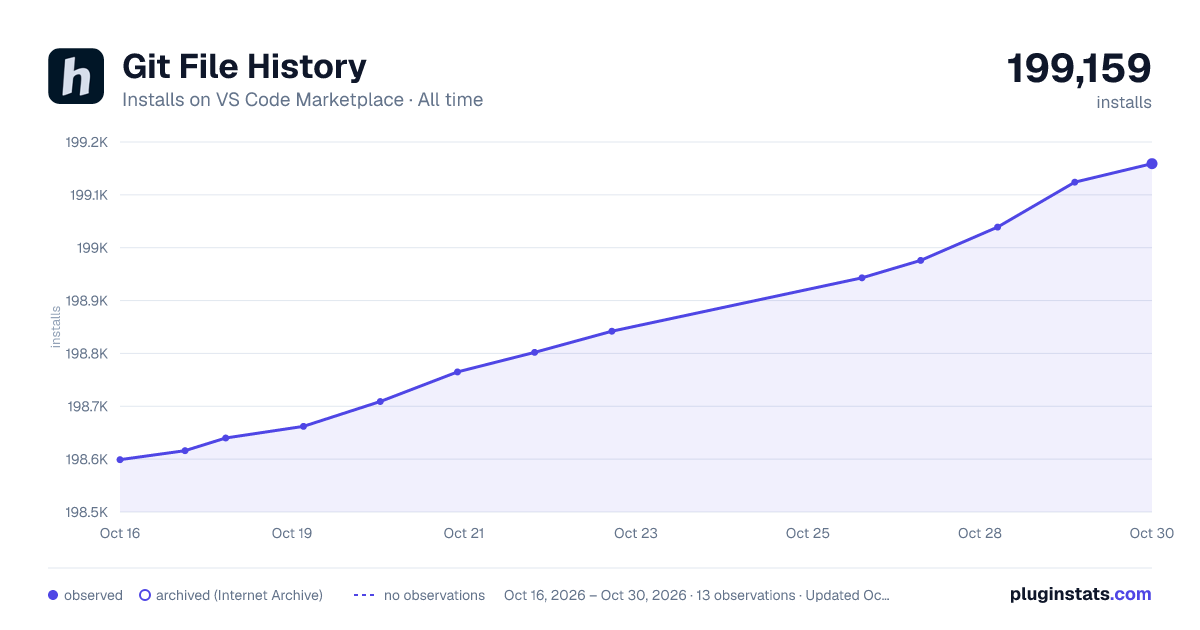The height and width of the screenshot is (630, 1200).
Task: Select the data point just above the 199K gridline
Action: (x=997, y=227)
